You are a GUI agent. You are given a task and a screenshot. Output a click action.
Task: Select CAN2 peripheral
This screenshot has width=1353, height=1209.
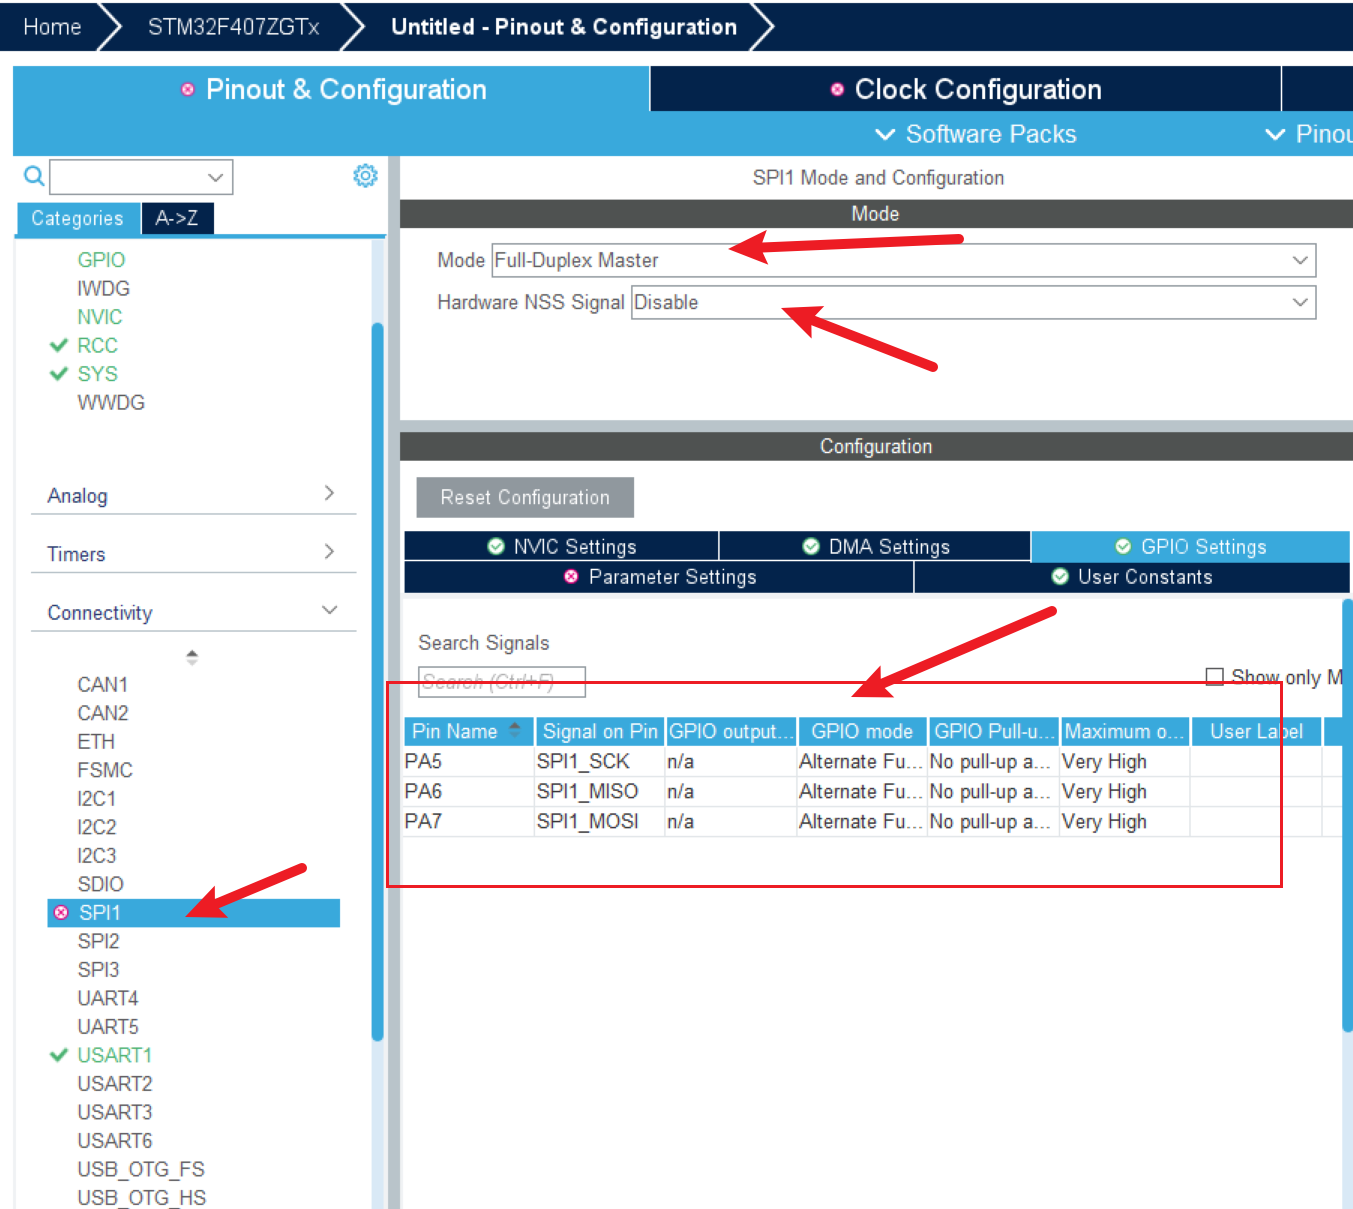[102, 713]
